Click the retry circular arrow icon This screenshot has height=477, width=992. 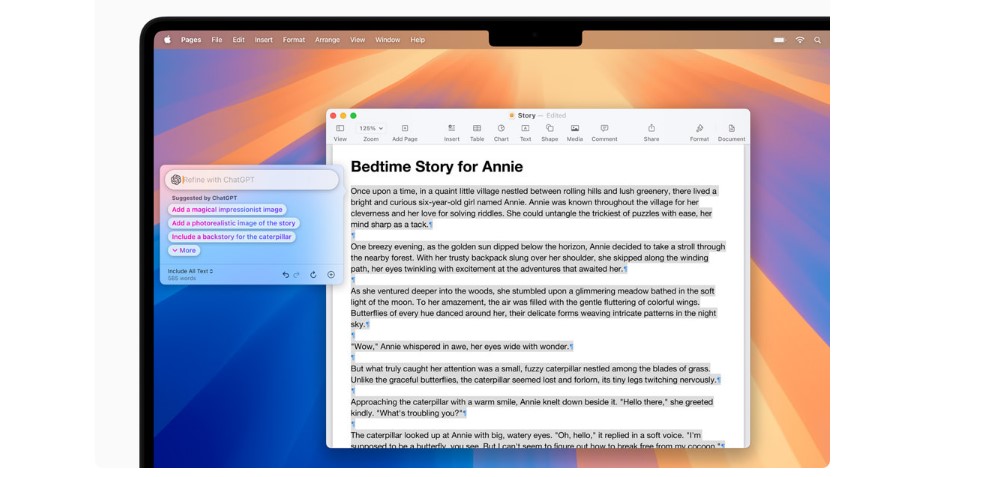pos(313,275)
